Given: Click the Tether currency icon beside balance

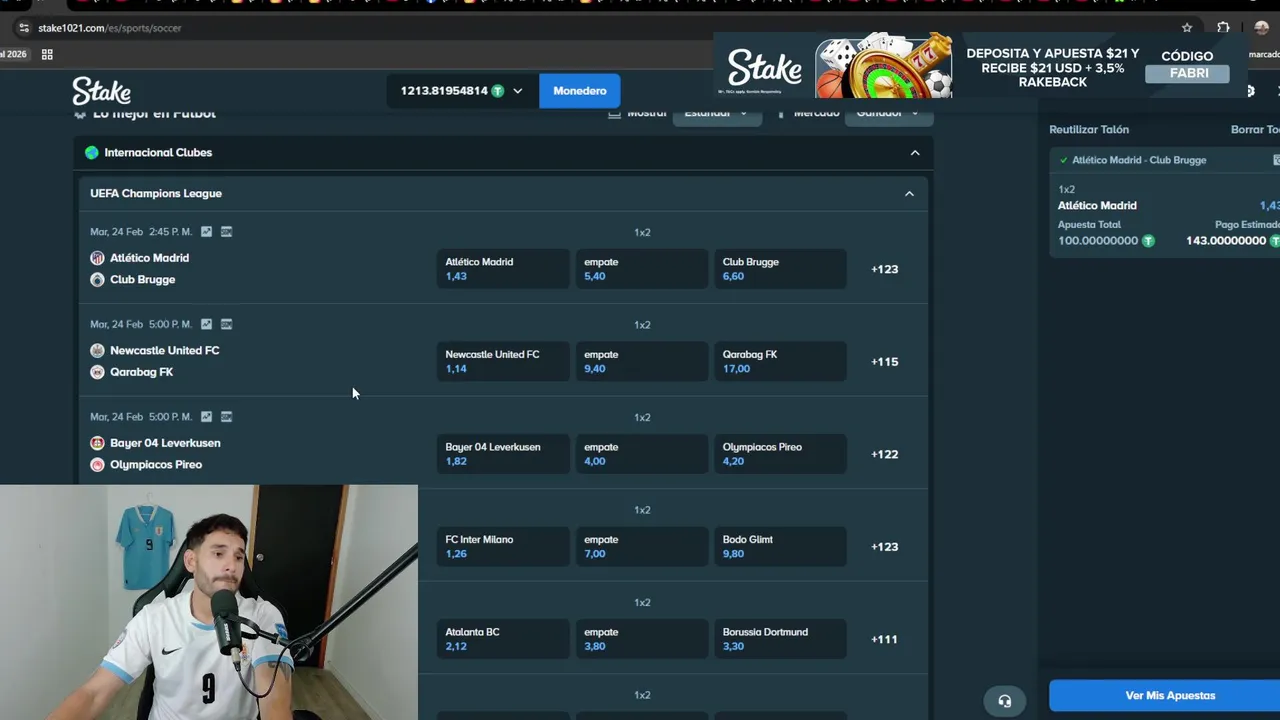Looking at the screenshot, I should (497, 91).
